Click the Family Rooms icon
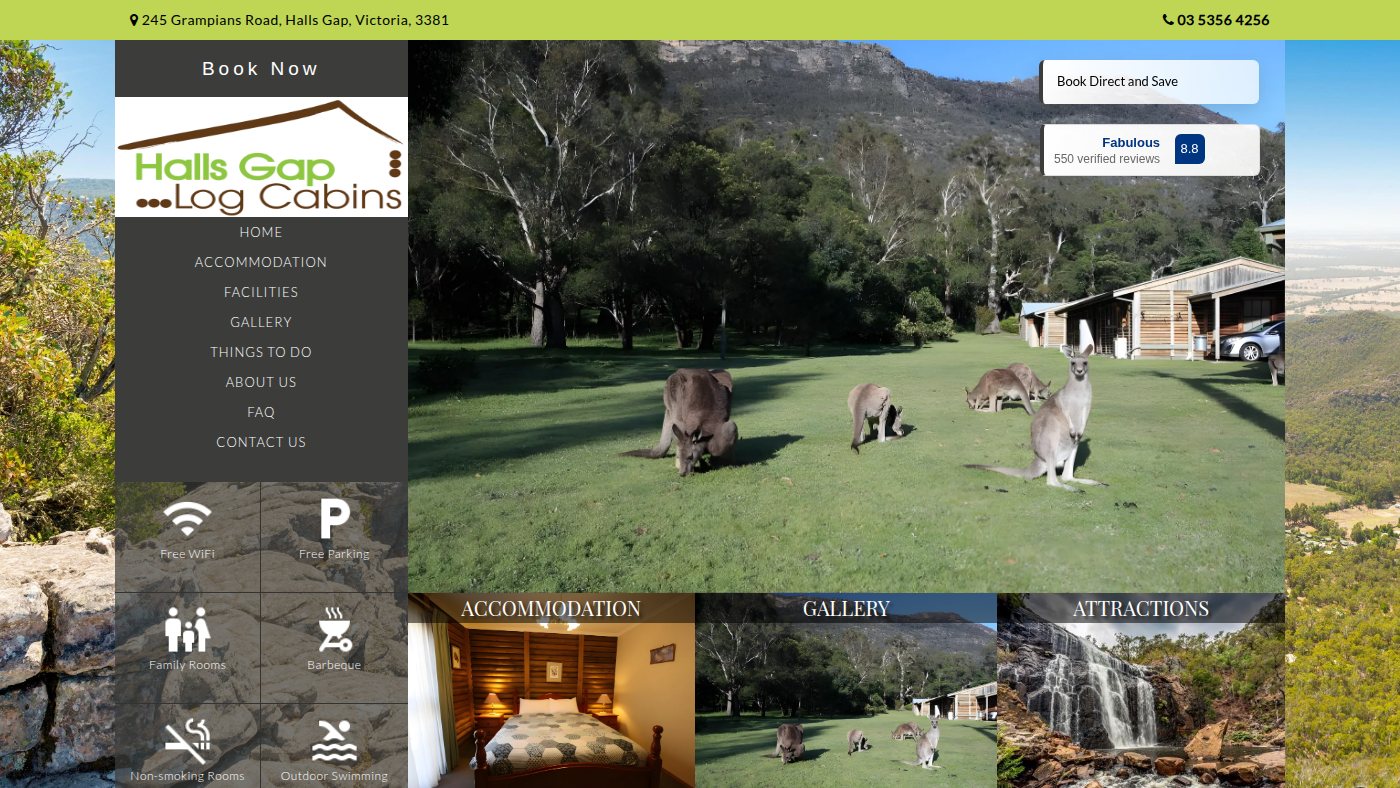 pos(188,629)
